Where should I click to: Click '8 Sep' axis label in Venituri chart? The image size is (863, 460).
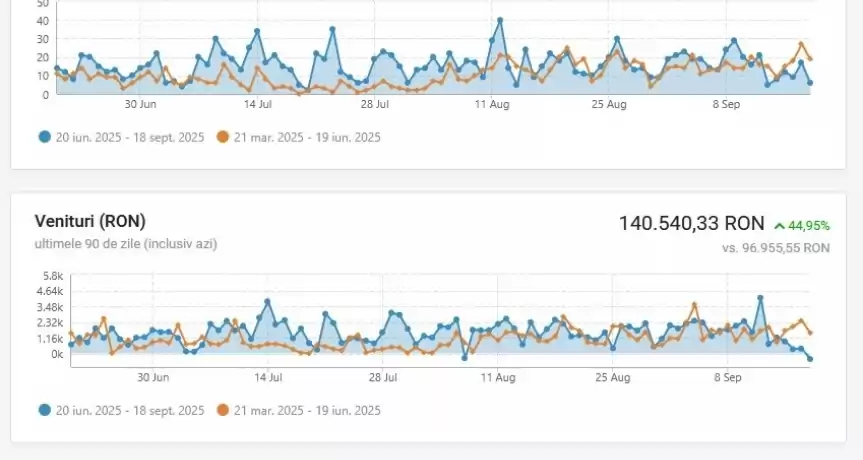[x=726, y=378]
